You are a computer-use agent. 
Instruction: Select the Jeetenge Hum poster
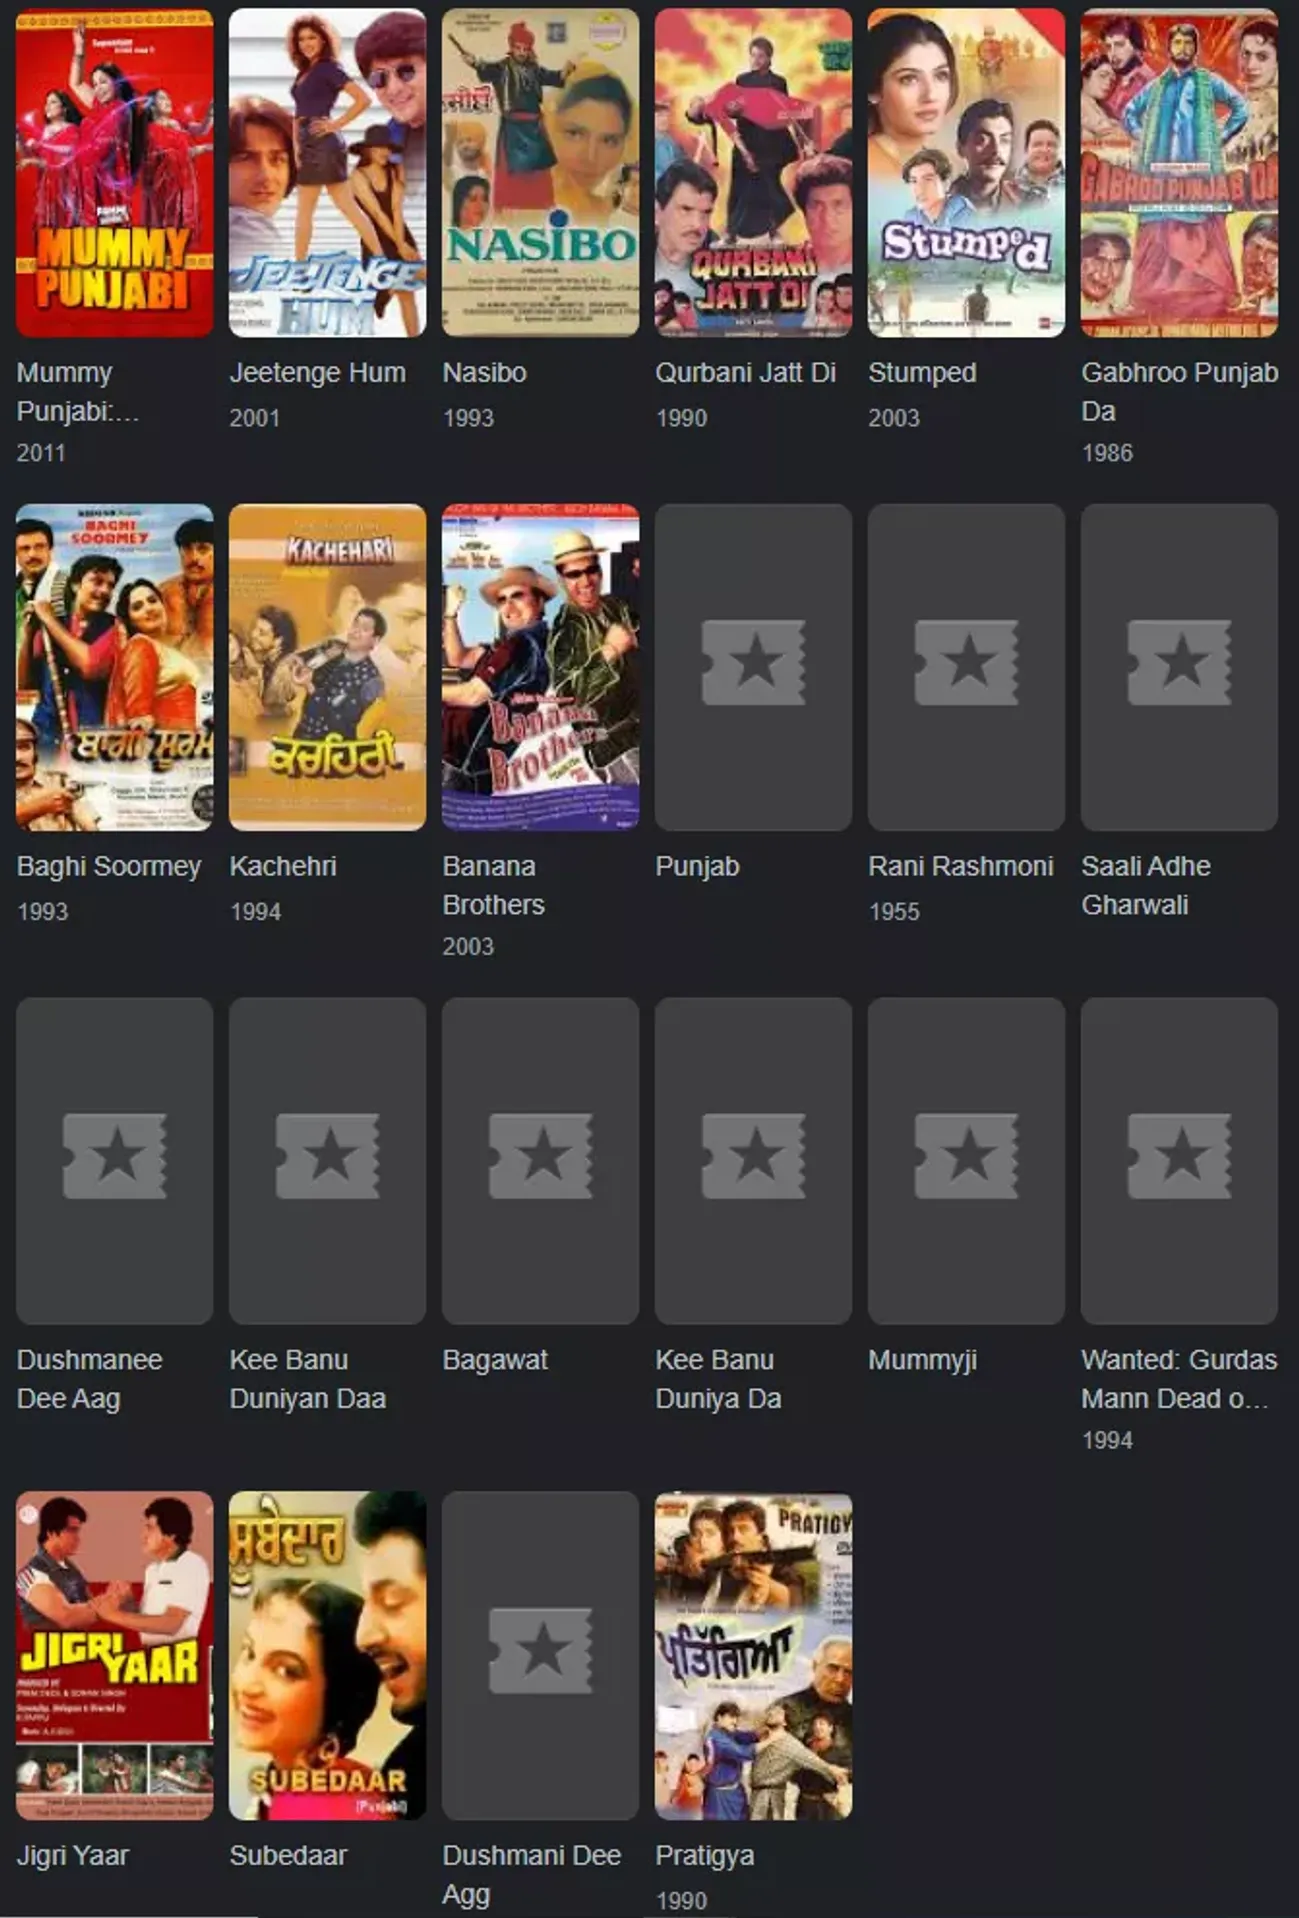pyautogui.click(x=327, y=173)
